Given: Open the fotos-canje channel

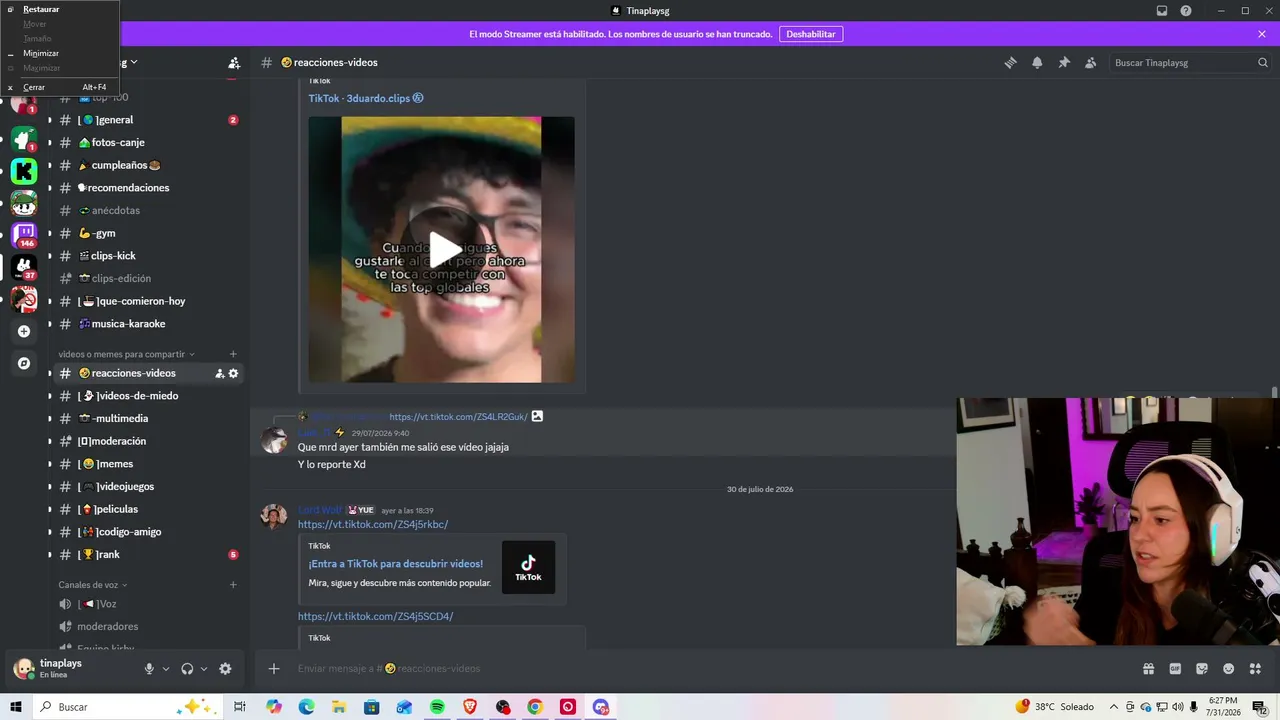Looking at the screenshot, I should click(x=146, y=142).
